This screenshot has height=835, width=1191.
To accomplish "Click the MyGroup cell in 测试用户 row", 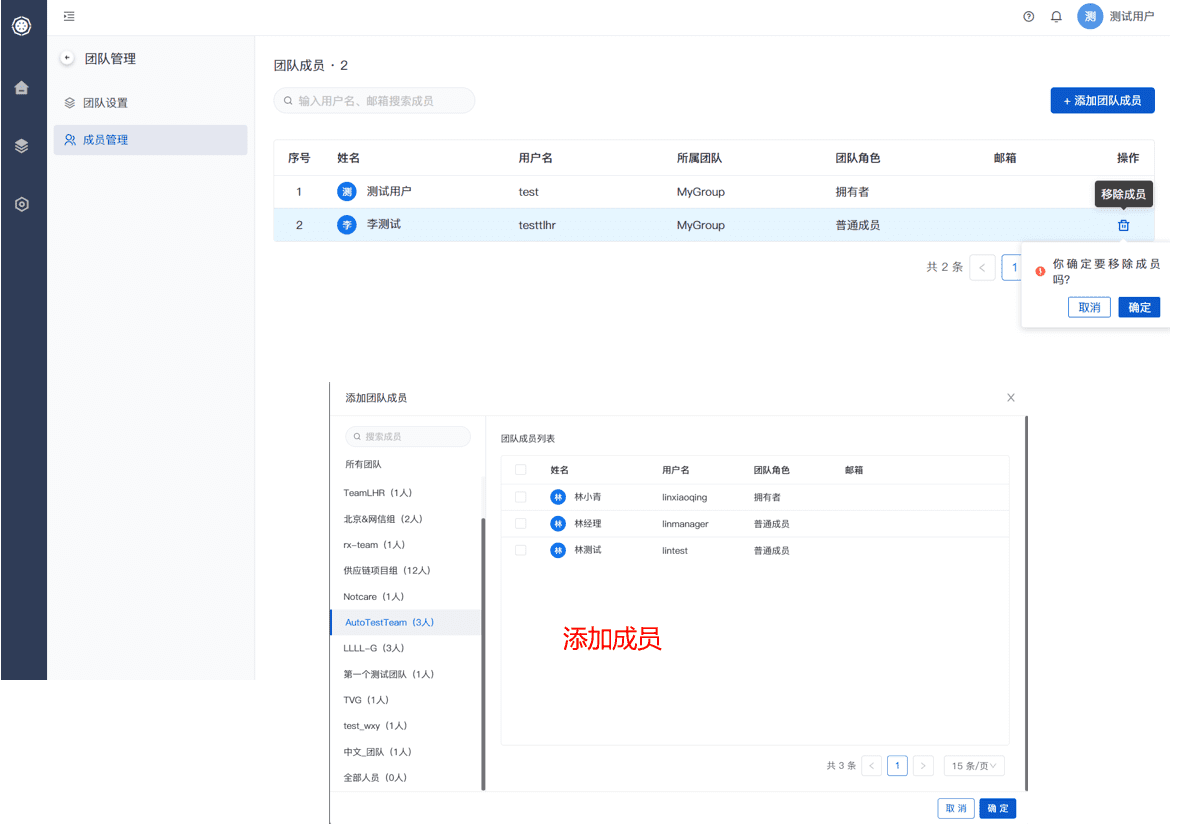I will coord(700,191).
